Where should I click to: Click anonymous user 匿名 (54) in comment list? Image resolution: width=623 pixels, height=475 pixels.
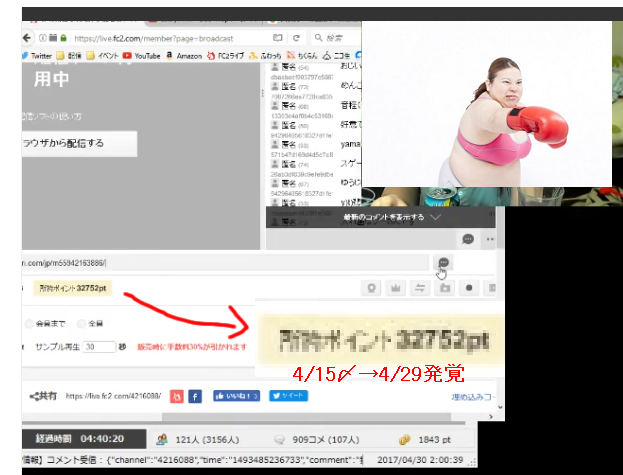290,67
